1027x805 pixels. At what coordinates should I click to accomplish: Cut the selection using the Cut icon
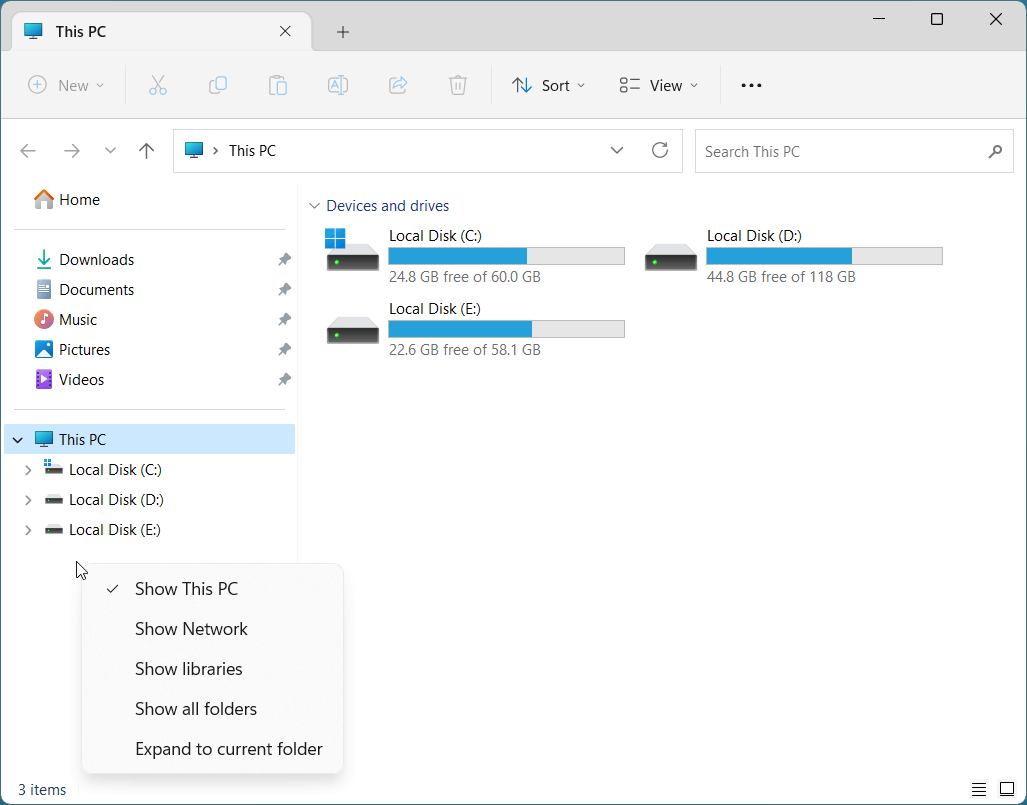point(158,85)
